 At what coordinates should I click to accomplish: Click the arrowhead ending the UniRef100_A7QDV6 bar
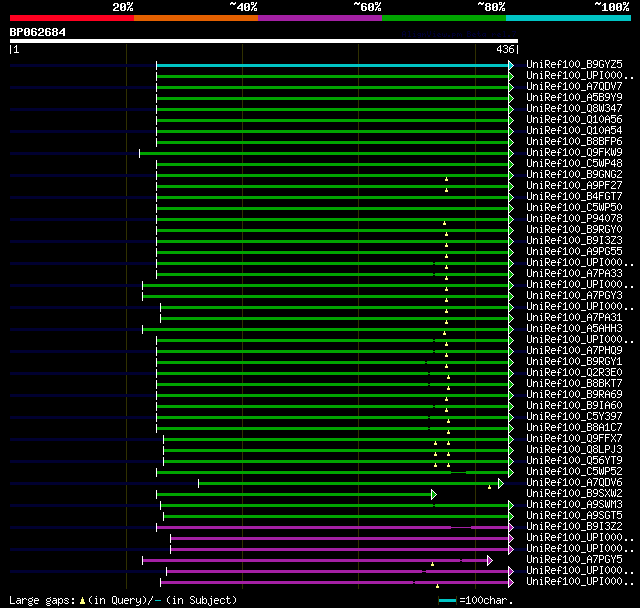(x=501, y=484)
